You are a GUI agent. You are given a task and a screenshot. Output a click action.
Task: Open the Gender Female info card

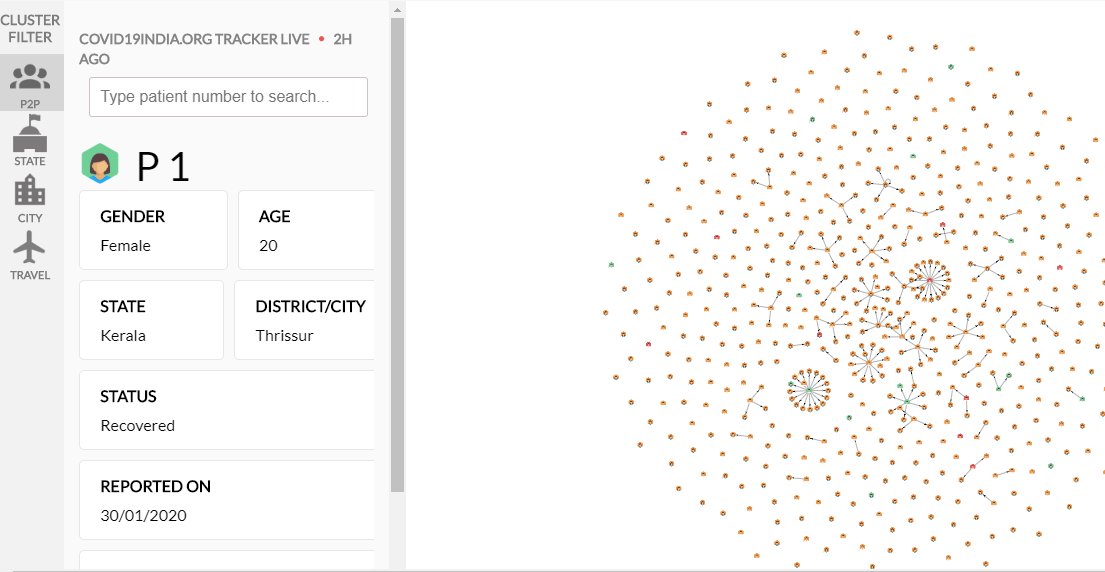(153, 230)
